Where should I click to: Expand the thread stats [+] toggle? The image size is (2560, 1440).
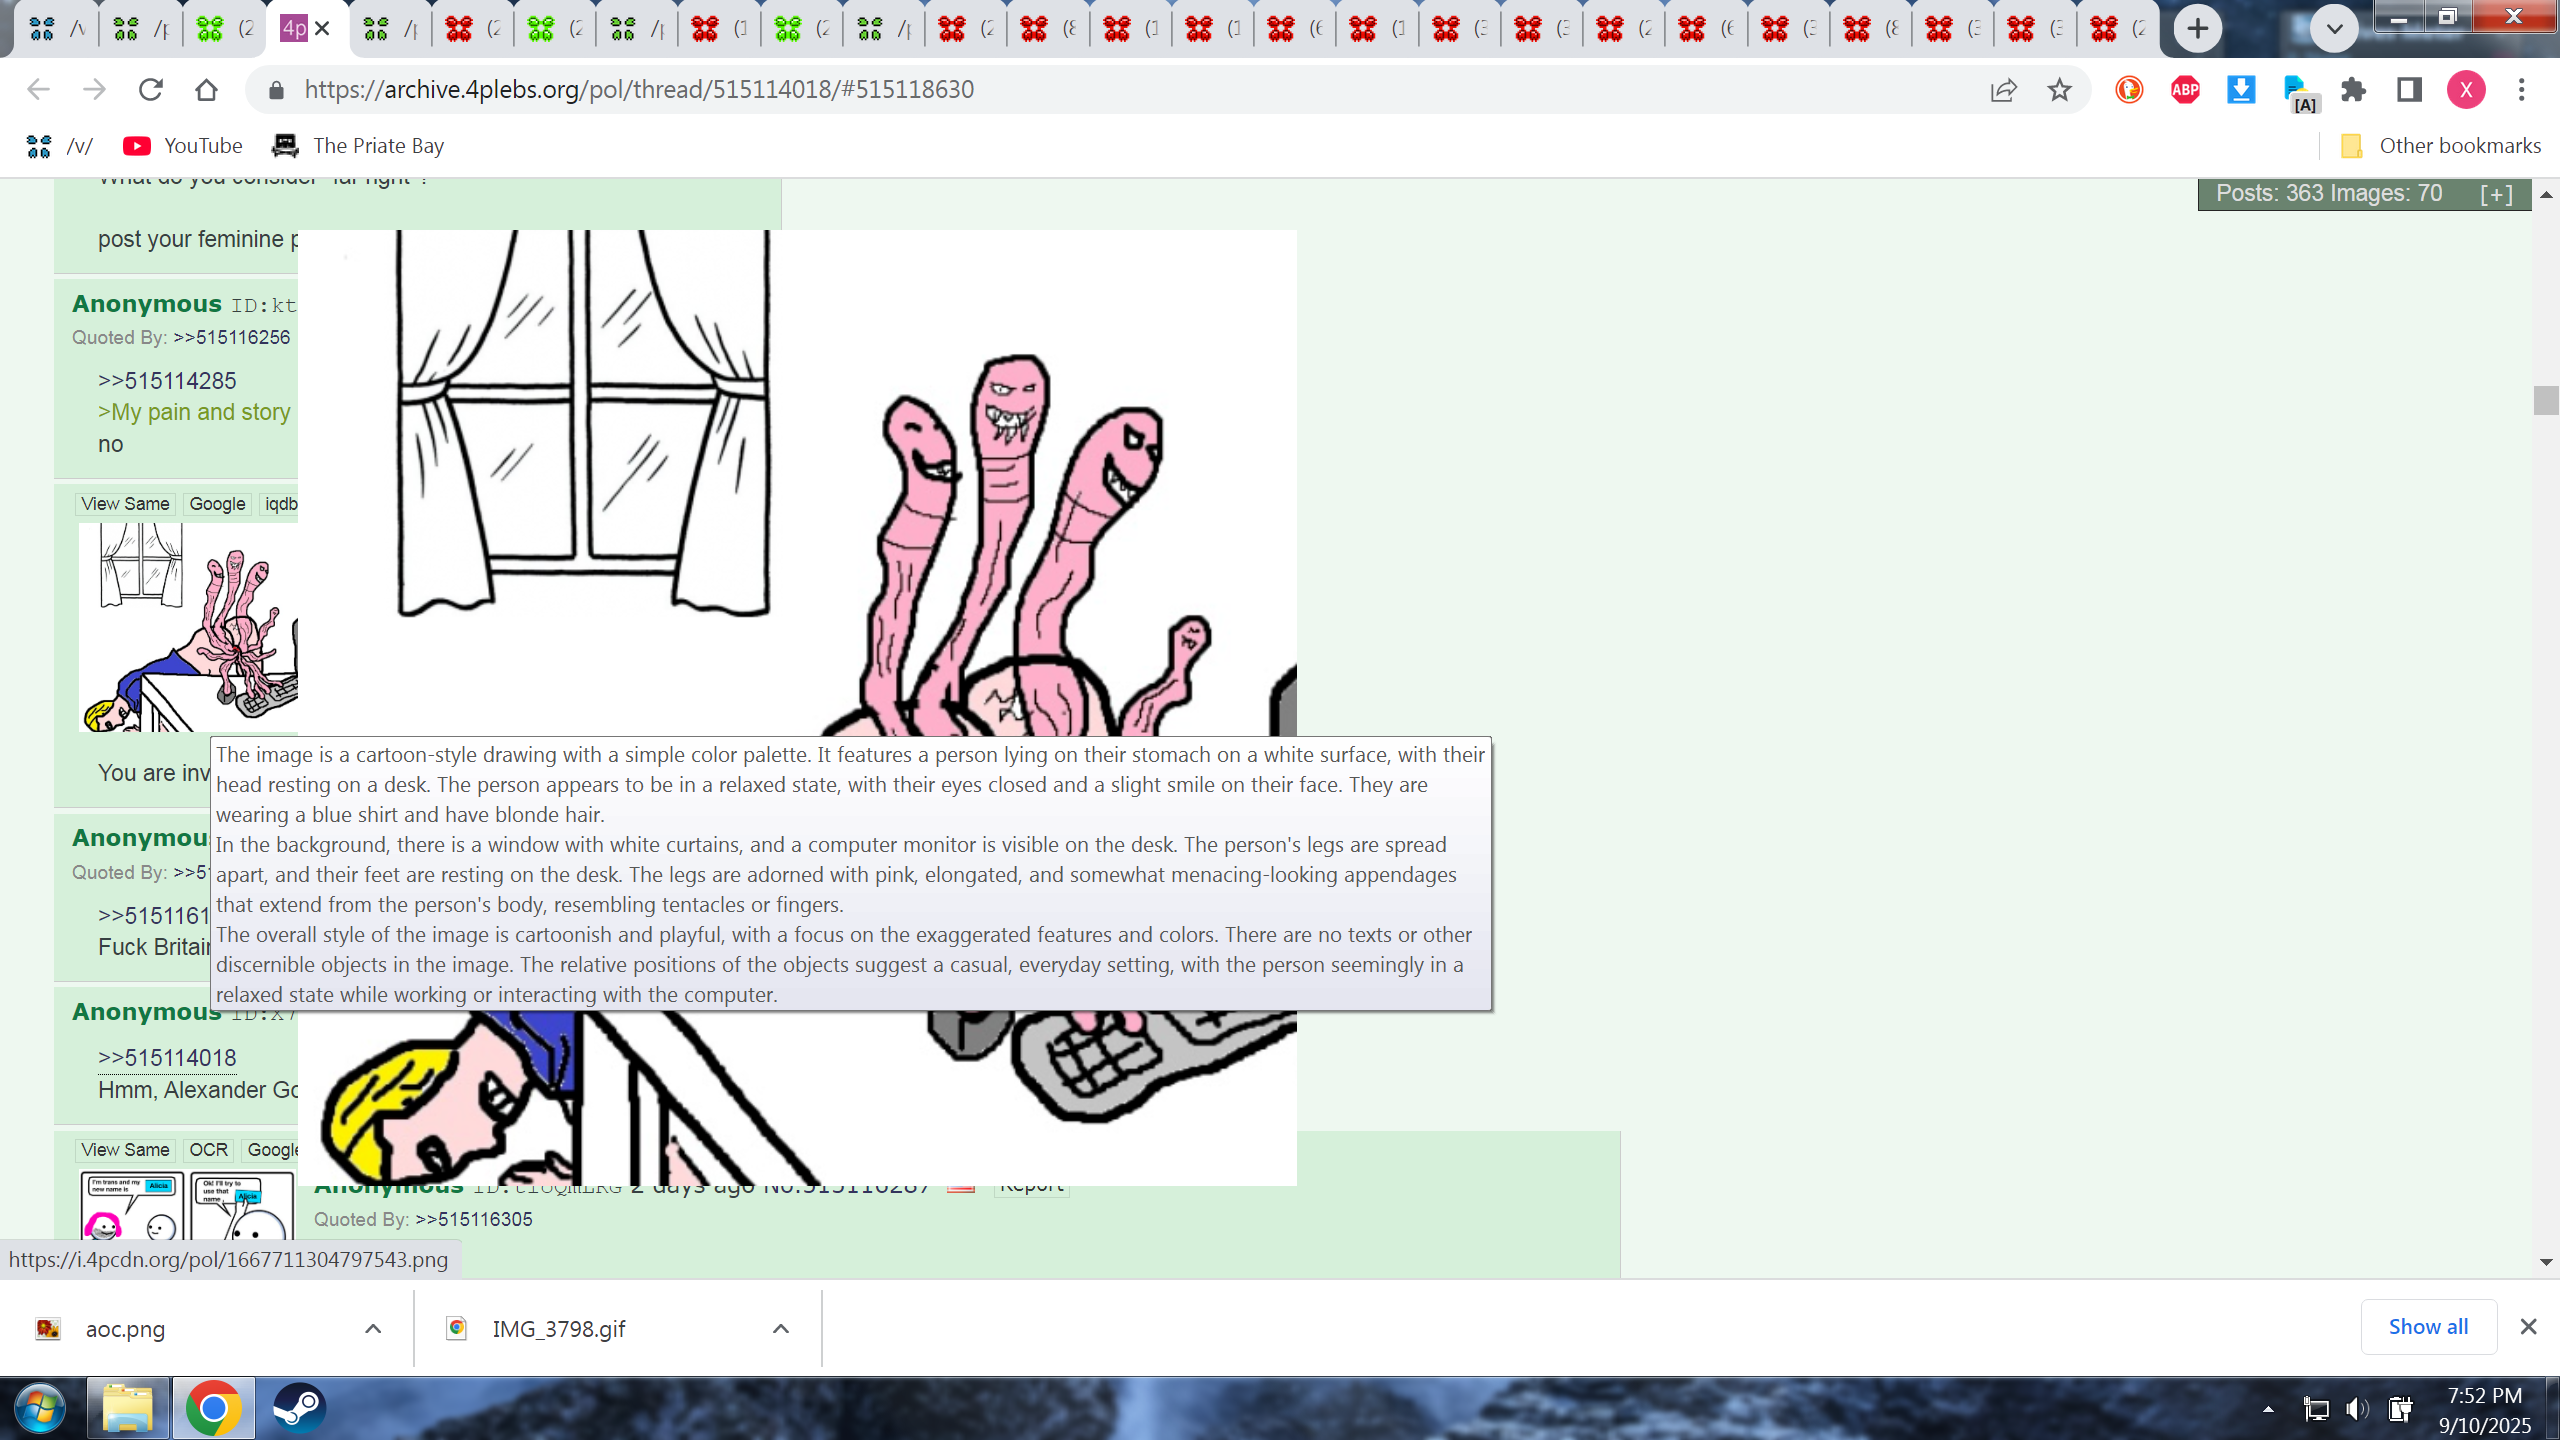tap(2496, 194)
